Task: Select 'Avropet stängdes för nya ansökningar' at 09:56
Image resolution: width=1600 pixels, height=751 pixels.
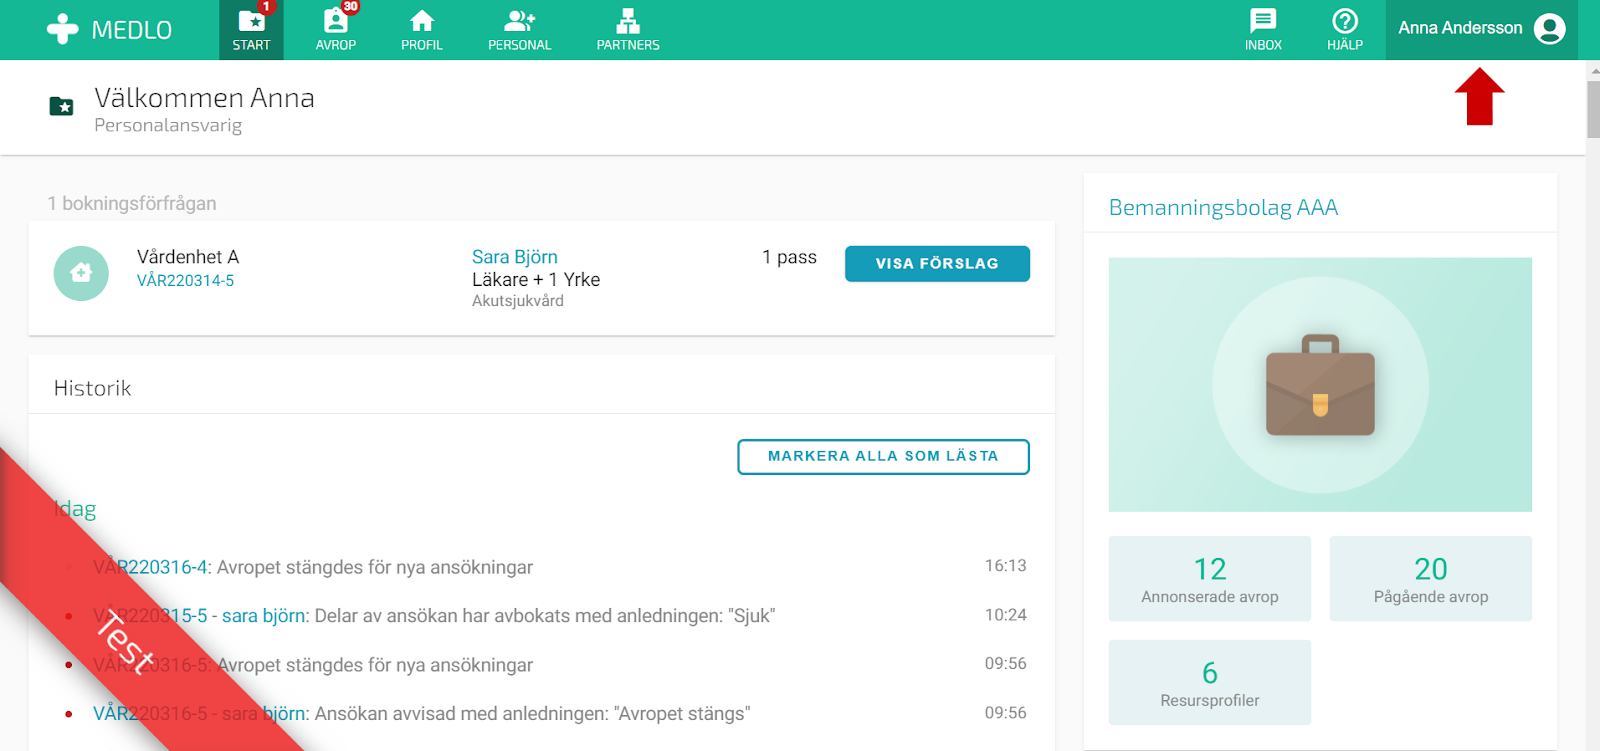Action: pos(374,665)
